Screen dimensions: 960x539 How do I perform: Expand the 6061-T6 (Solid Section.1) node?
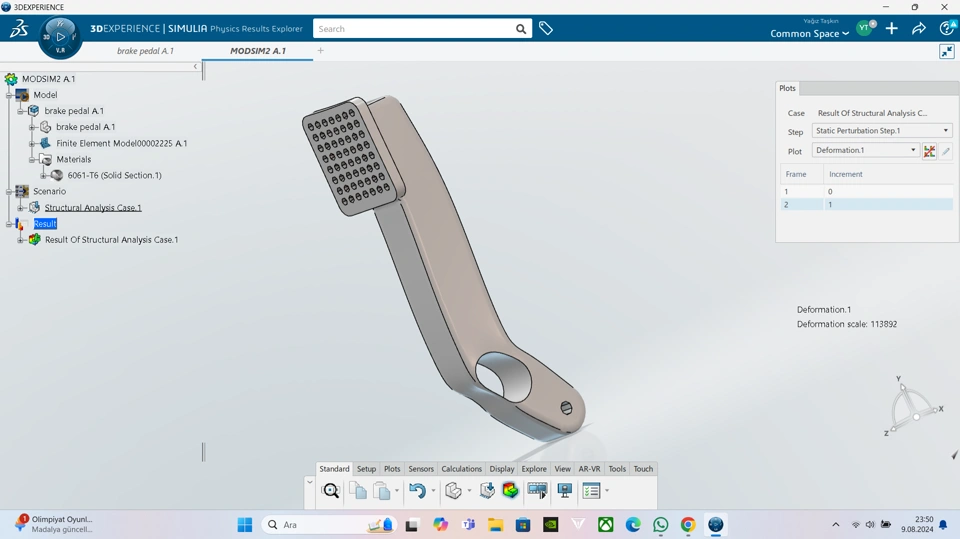[43, 175]
